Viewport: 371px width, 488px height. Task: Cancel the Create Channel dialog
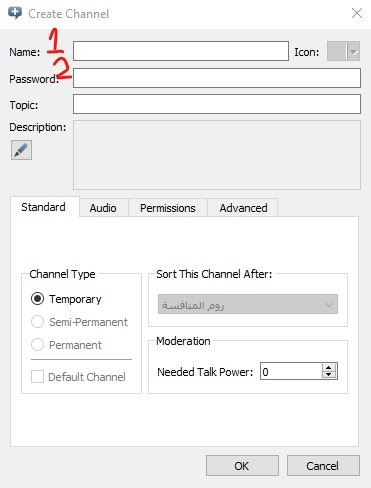(x=323, y=466)
